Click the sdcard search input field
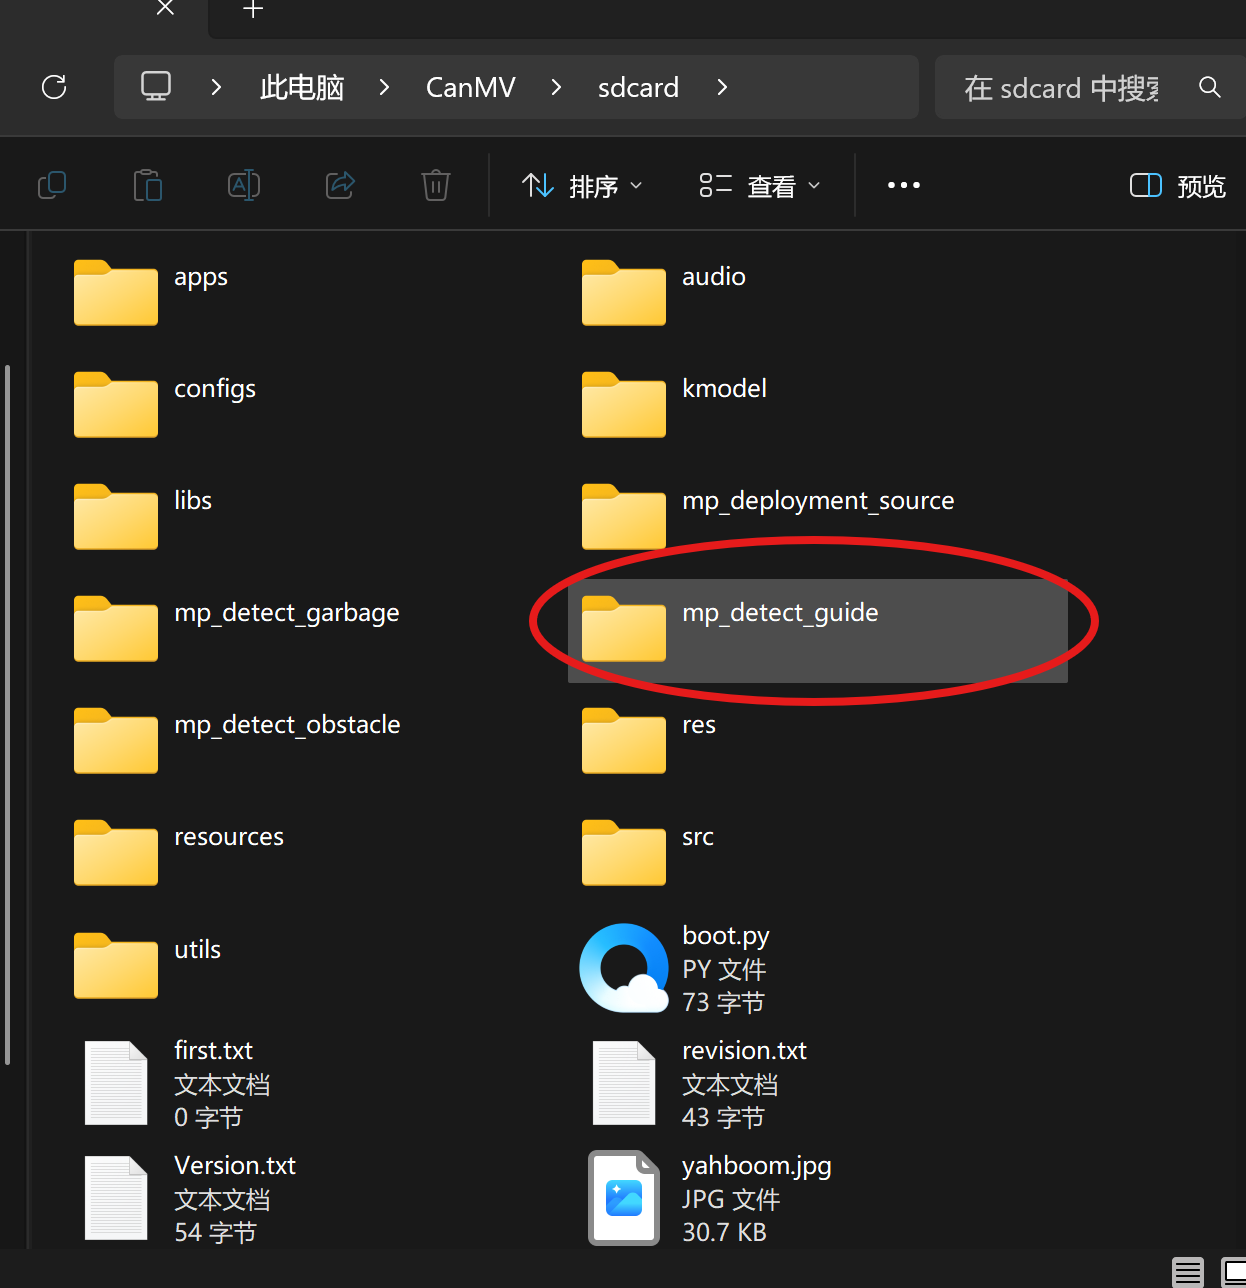 [1060, 88]
